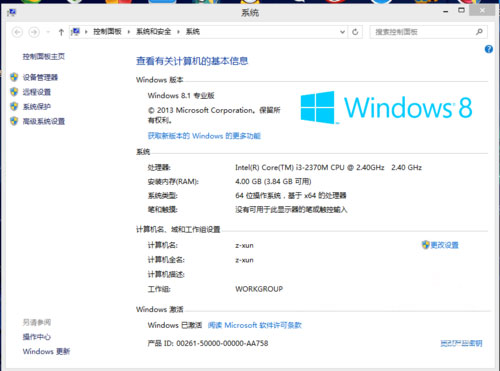The width and height of the screenshot is (500, 371).
Task: Open 设备管理器 from the sidebar
Action: click(x=40, y=77)
